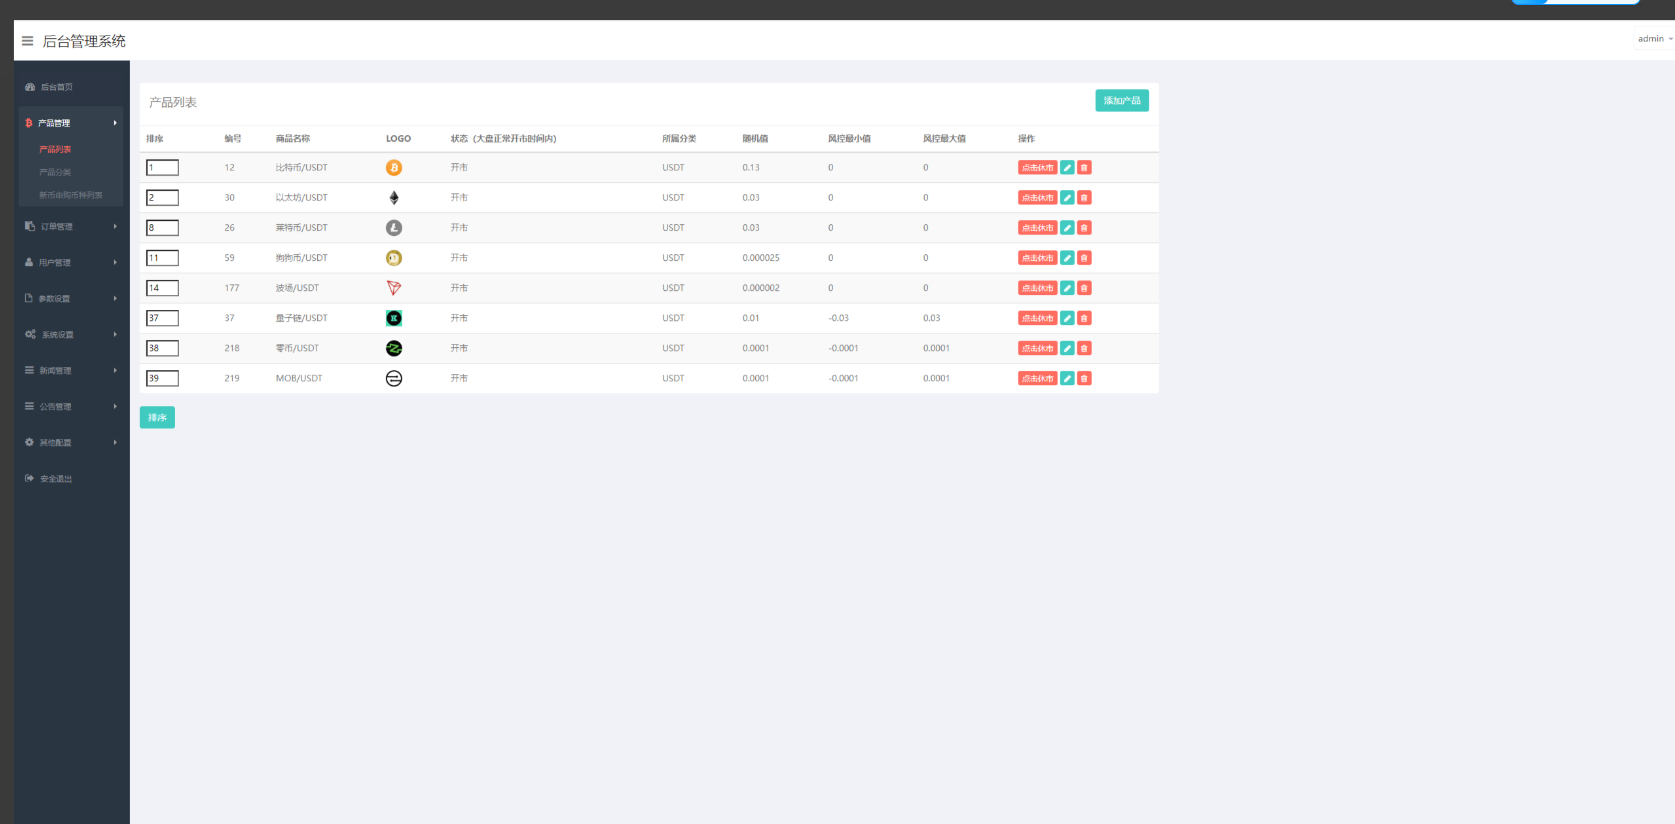Click the 排序 button below the table
The image size is (1675, 824).
point(157,418)
